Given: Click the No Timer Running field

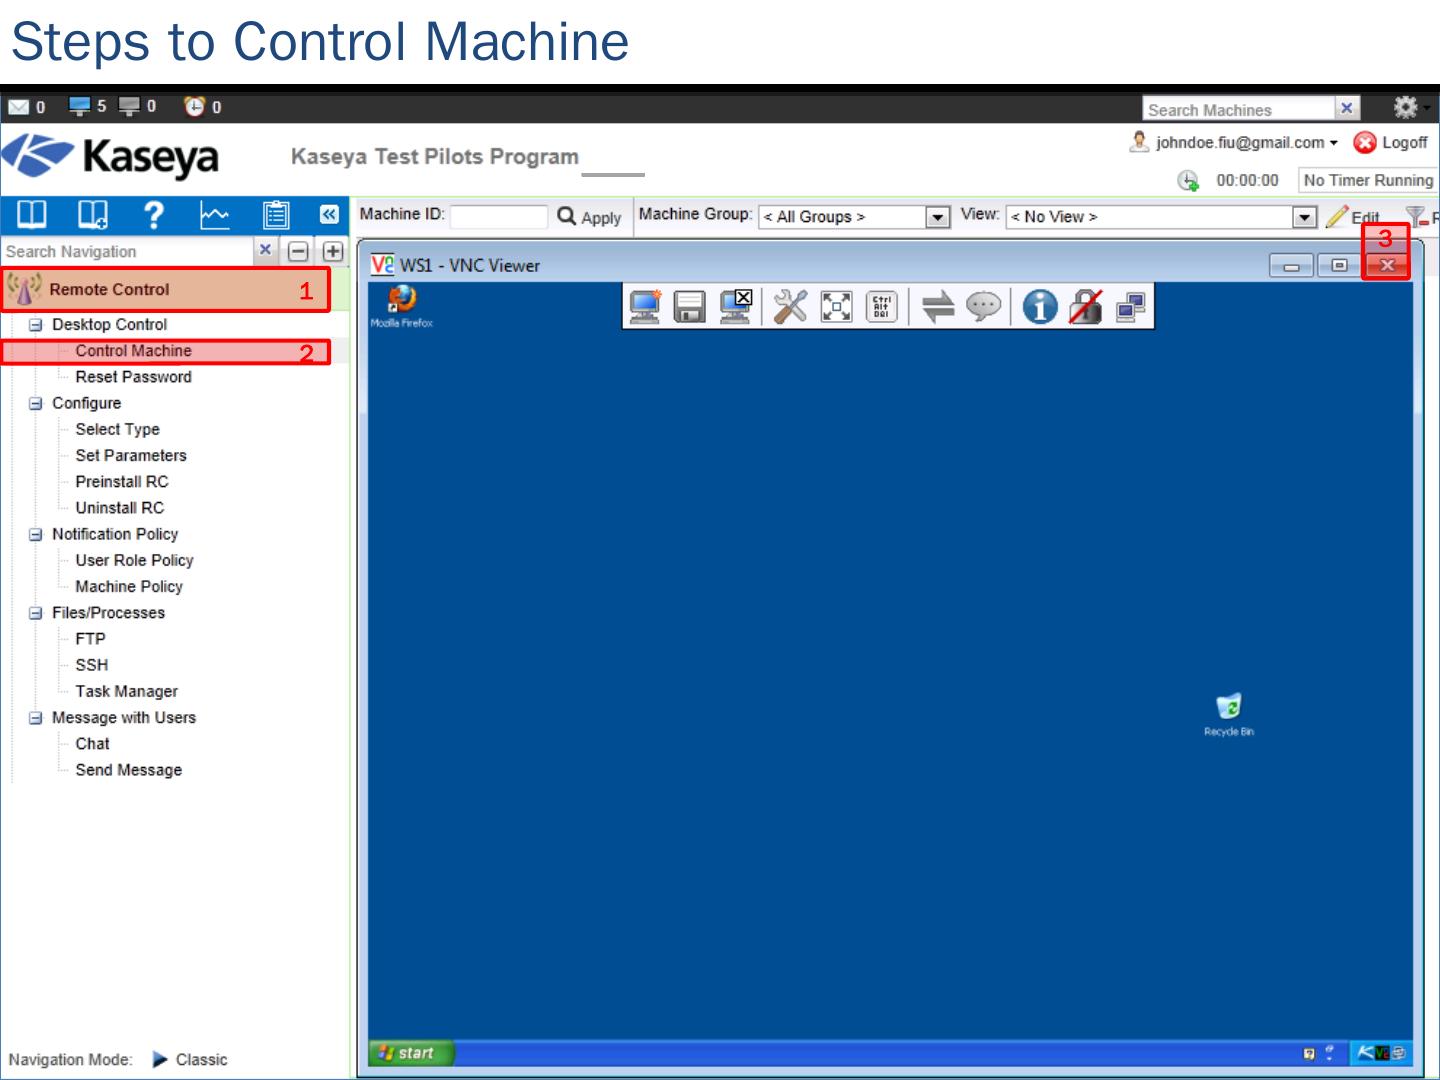Looking at the screenshot, I should click(1367, 180).
